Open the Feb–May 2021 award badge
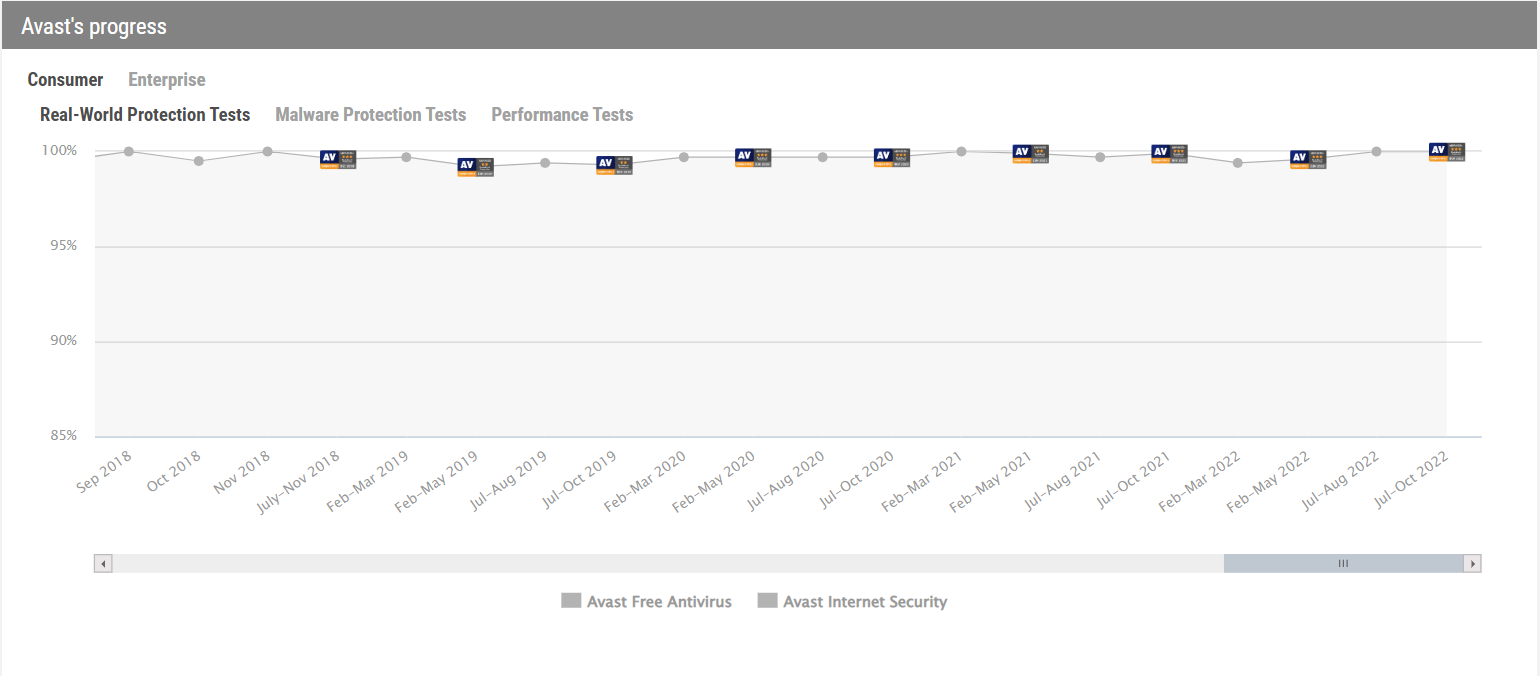This screenshot has width=1540, height=676. coord(1030,153)
